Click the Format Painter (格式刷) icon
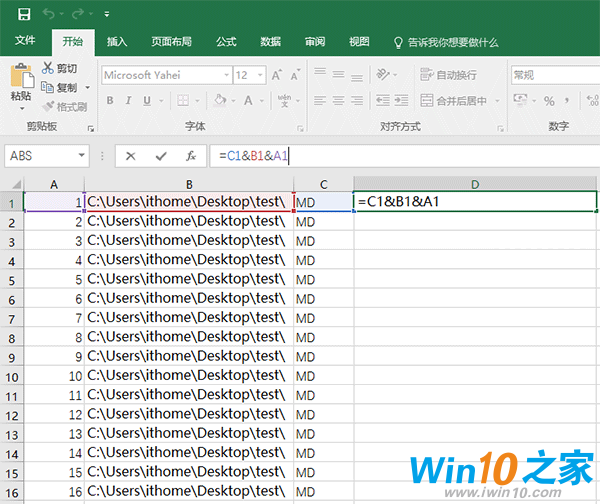This screenshot has width=600, height=504. 48,106
